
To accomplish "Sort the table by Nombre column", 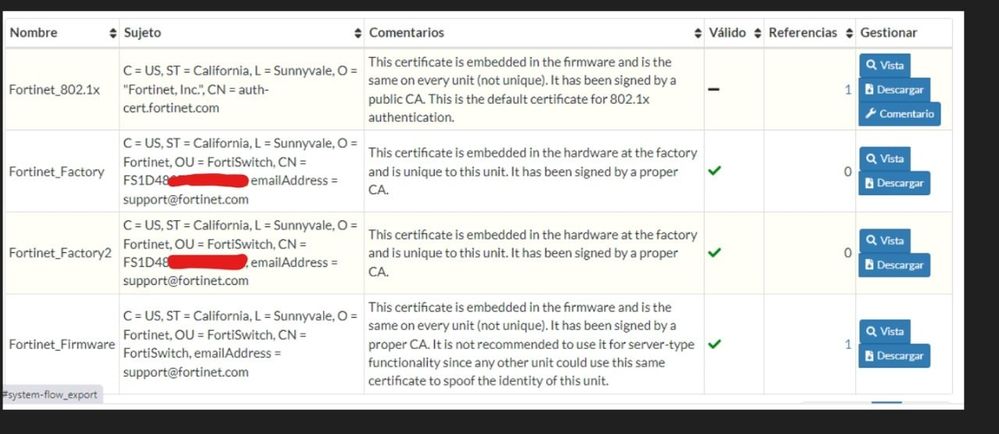I will coord(34,33).
